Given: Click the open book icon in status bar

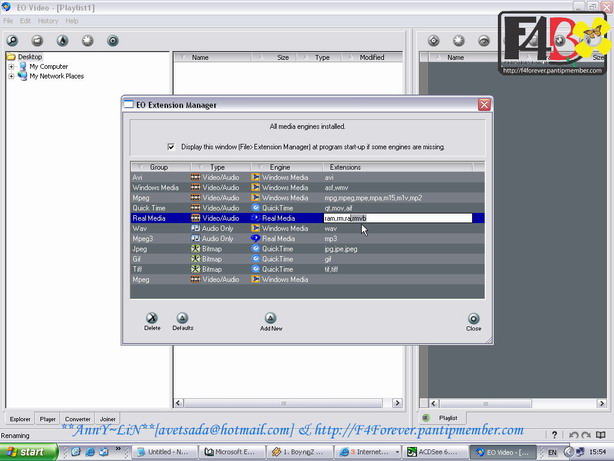Looking at the screenshot, I should 600,435.
